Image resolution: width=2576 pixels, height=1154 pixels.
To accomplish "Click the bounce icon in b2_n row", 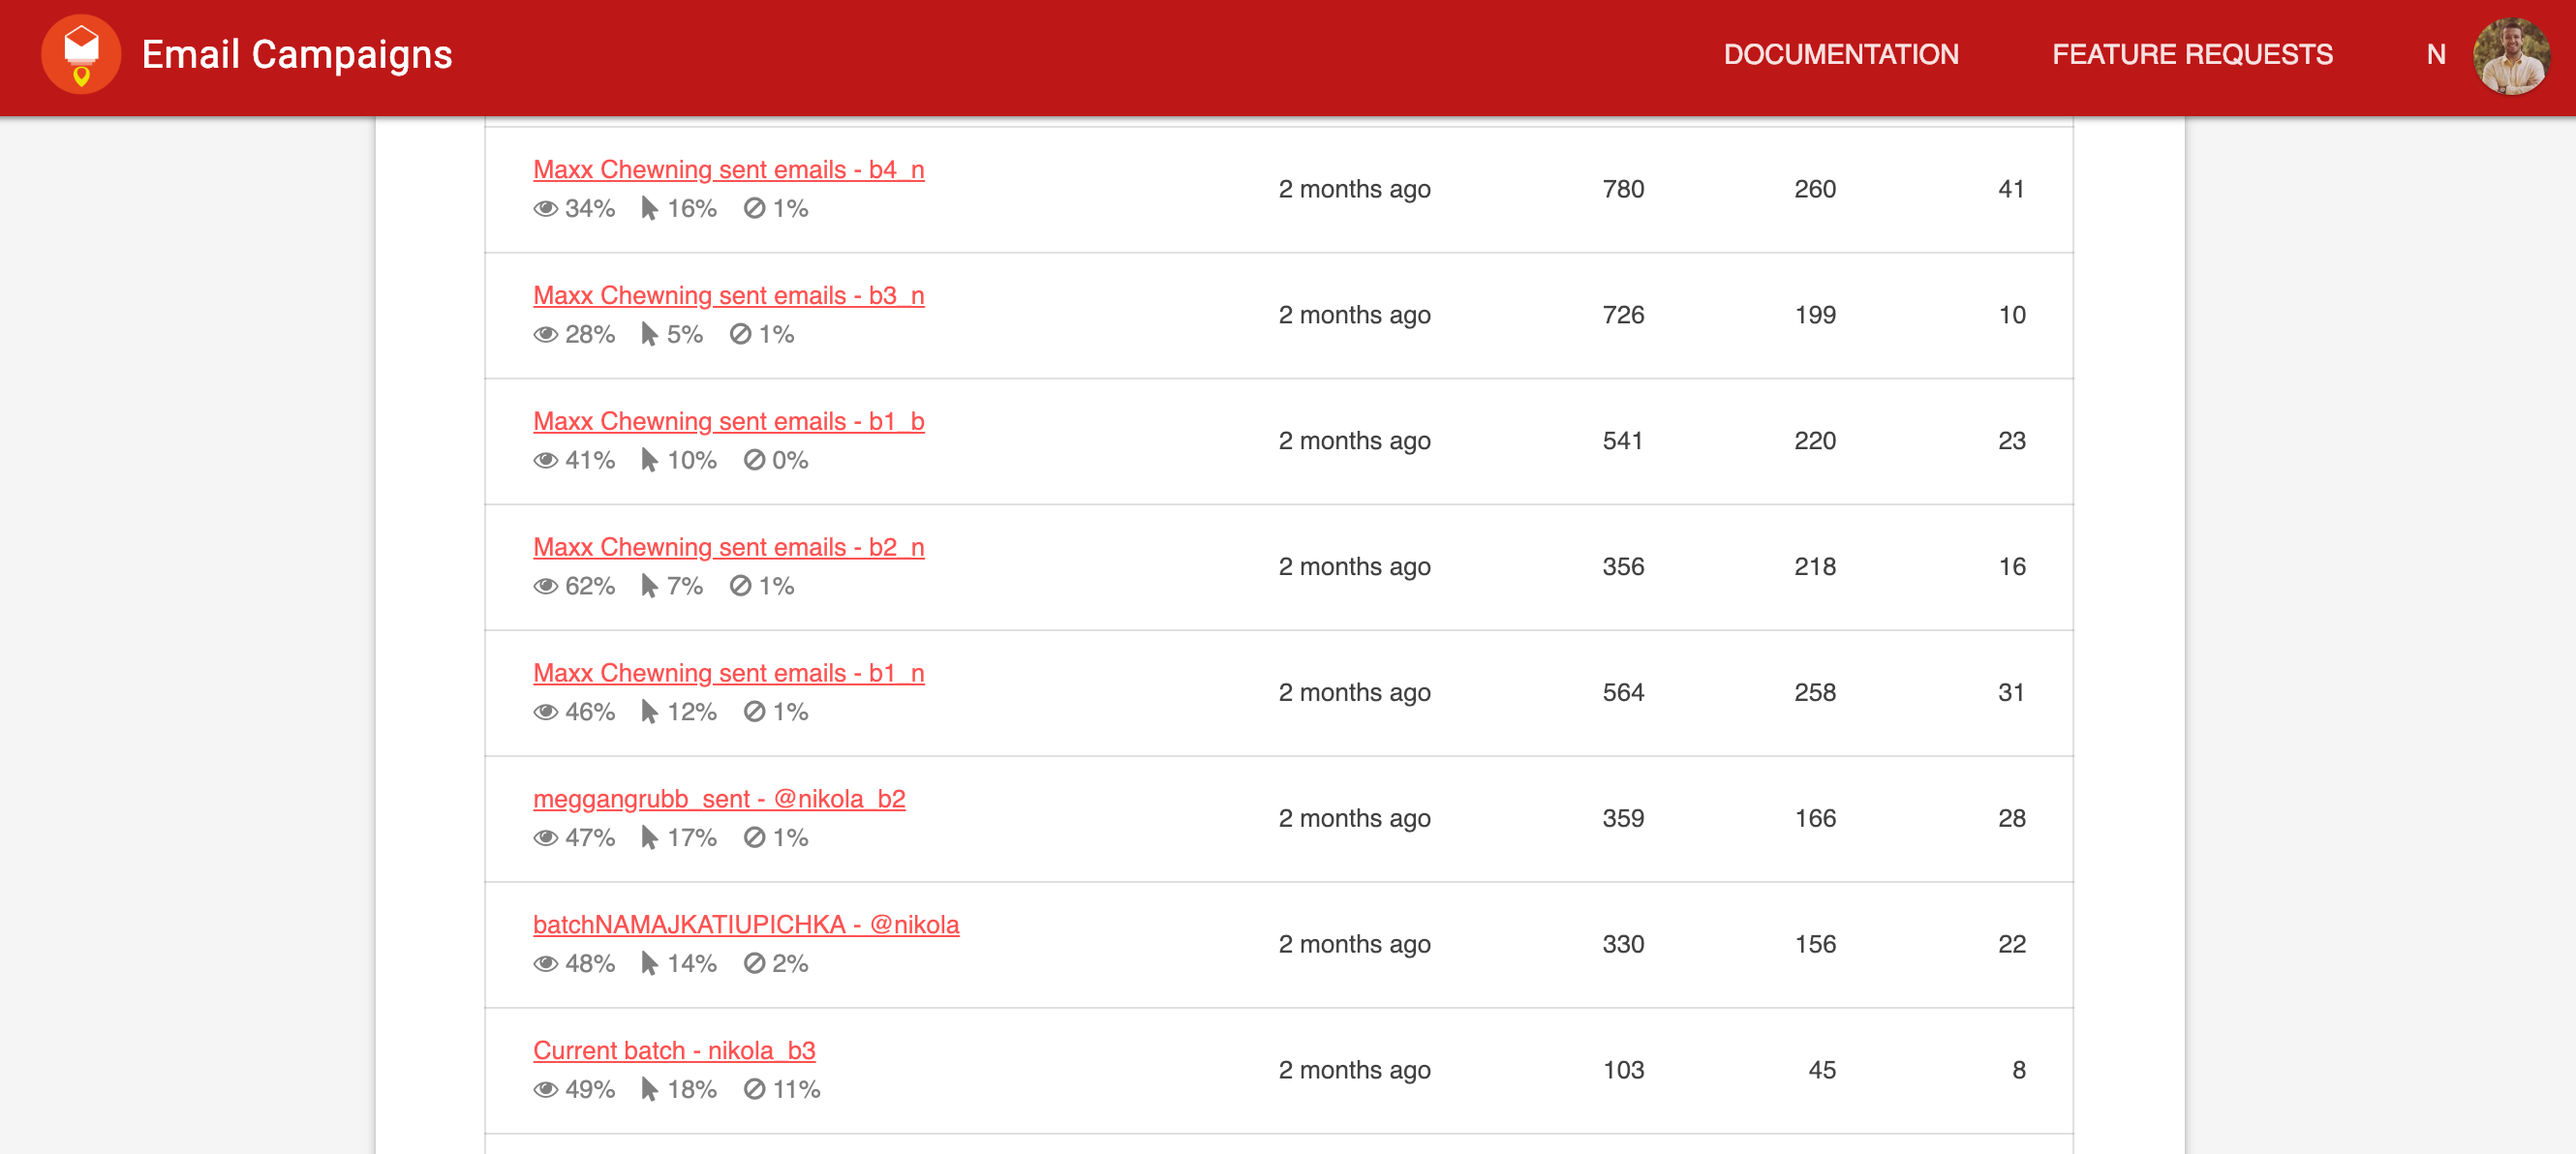I will (740, 587).
